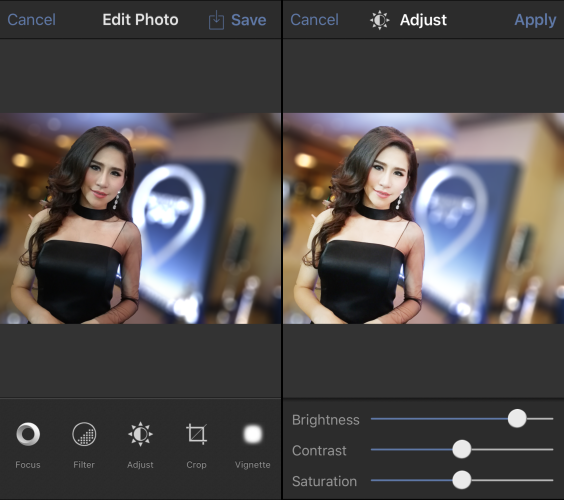Click the save download icon beside Save
This screenshot has width=564, height=500.
coord(216,20)
